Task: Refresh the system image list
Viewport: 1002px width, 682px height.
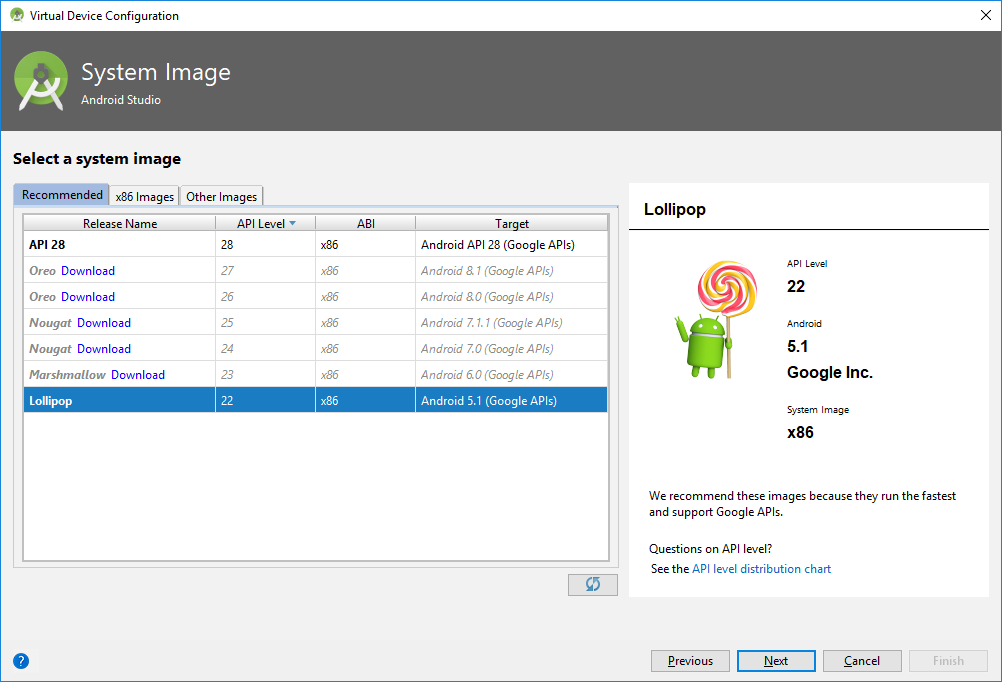Action: [592, 584]
